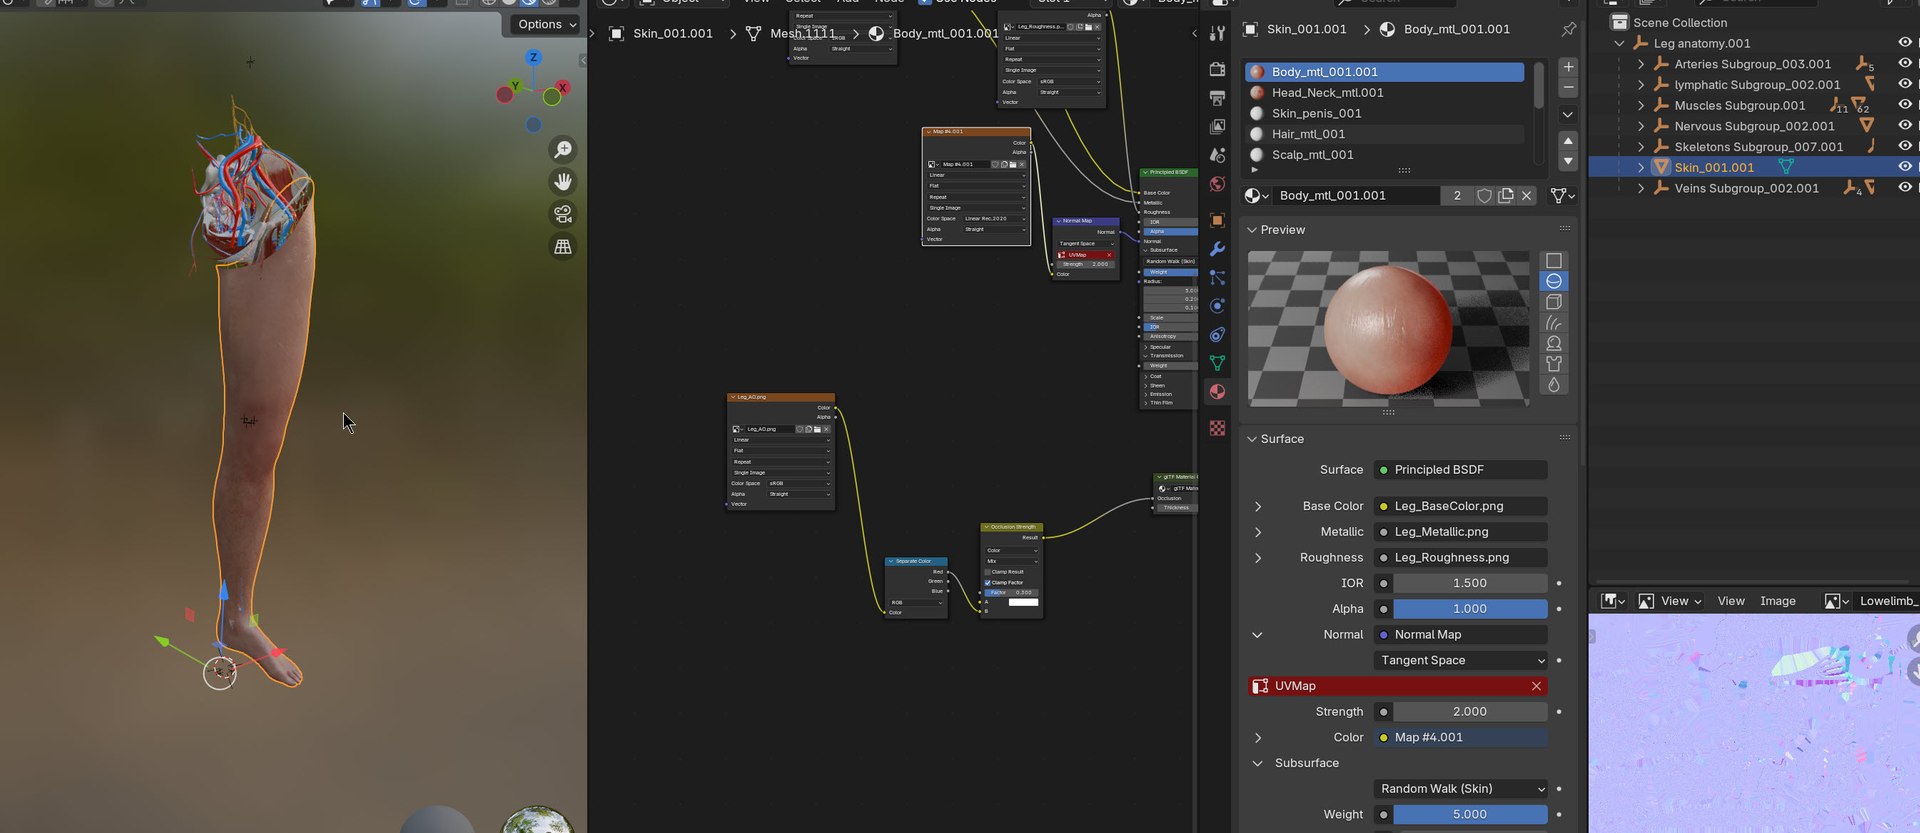Screen dimensions: 1920x833
Task: Toggle the camera view in the viewport
Action: click(563, 214)
